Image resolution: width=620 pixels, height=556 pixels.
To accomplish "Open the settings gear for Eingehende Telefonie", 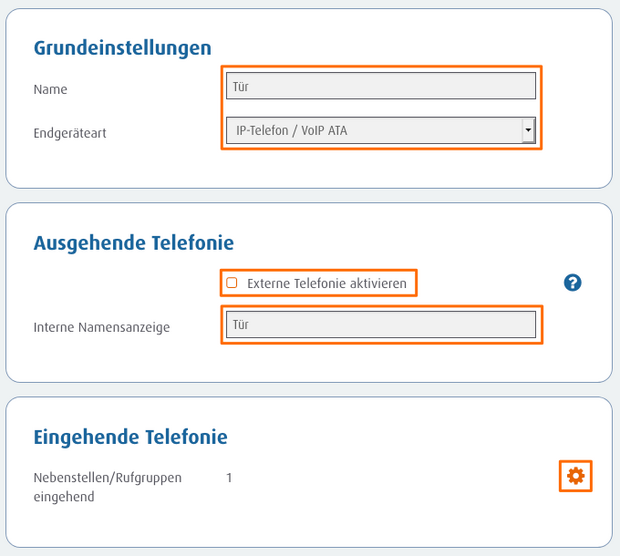I will click(575, 477).
